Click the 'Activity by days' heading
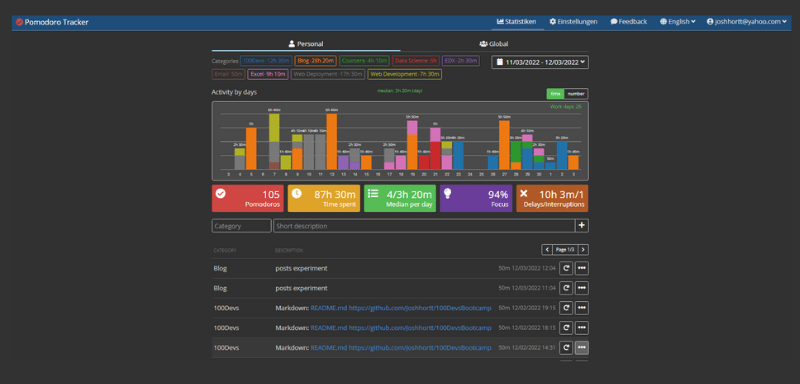This screenshot has width=800, height=384. [x=234, y=92]
